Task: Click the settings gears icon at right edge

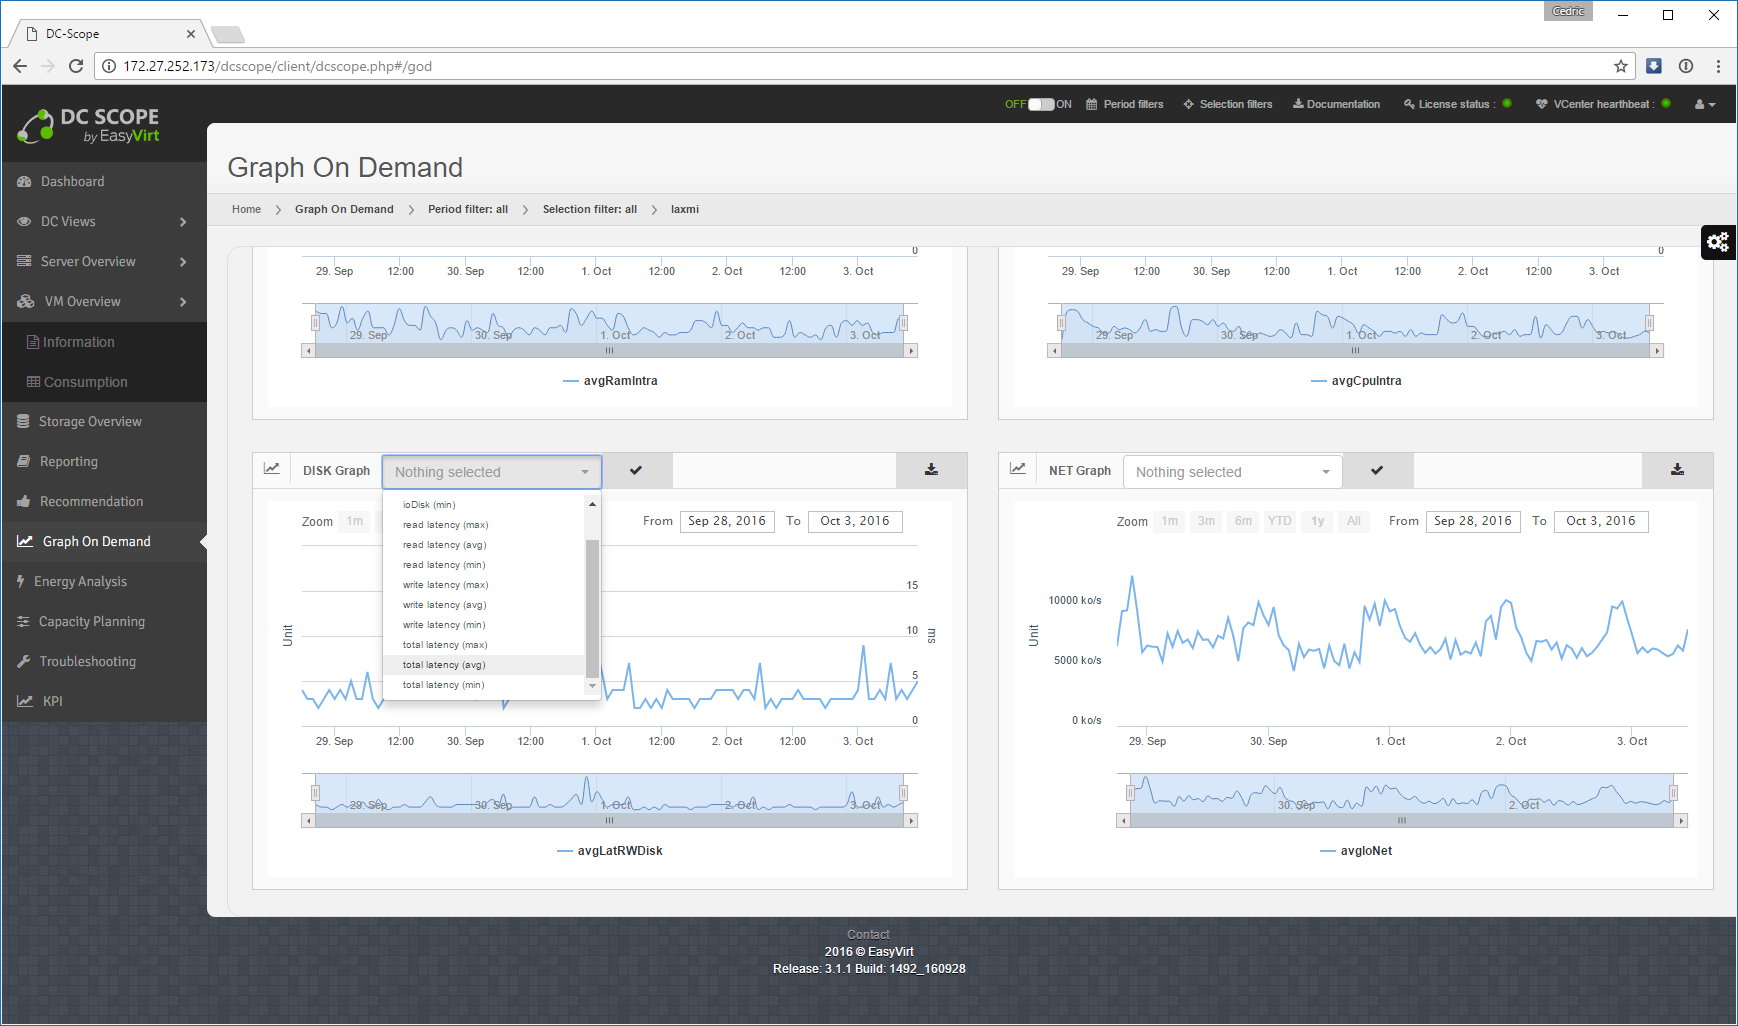Action: coord(1718,242)
